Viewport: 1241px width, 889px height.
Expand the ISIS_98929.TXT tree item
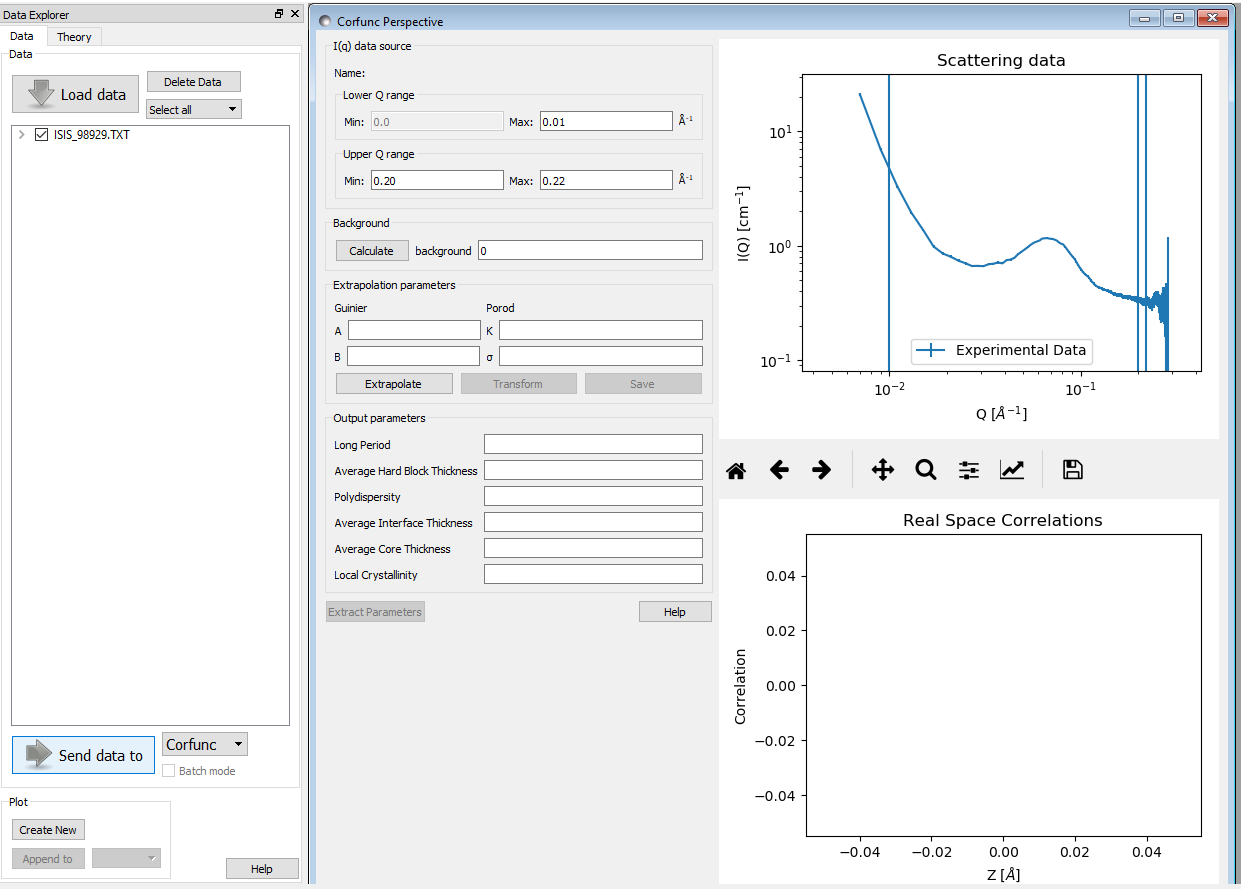click(x=20, y=133)
